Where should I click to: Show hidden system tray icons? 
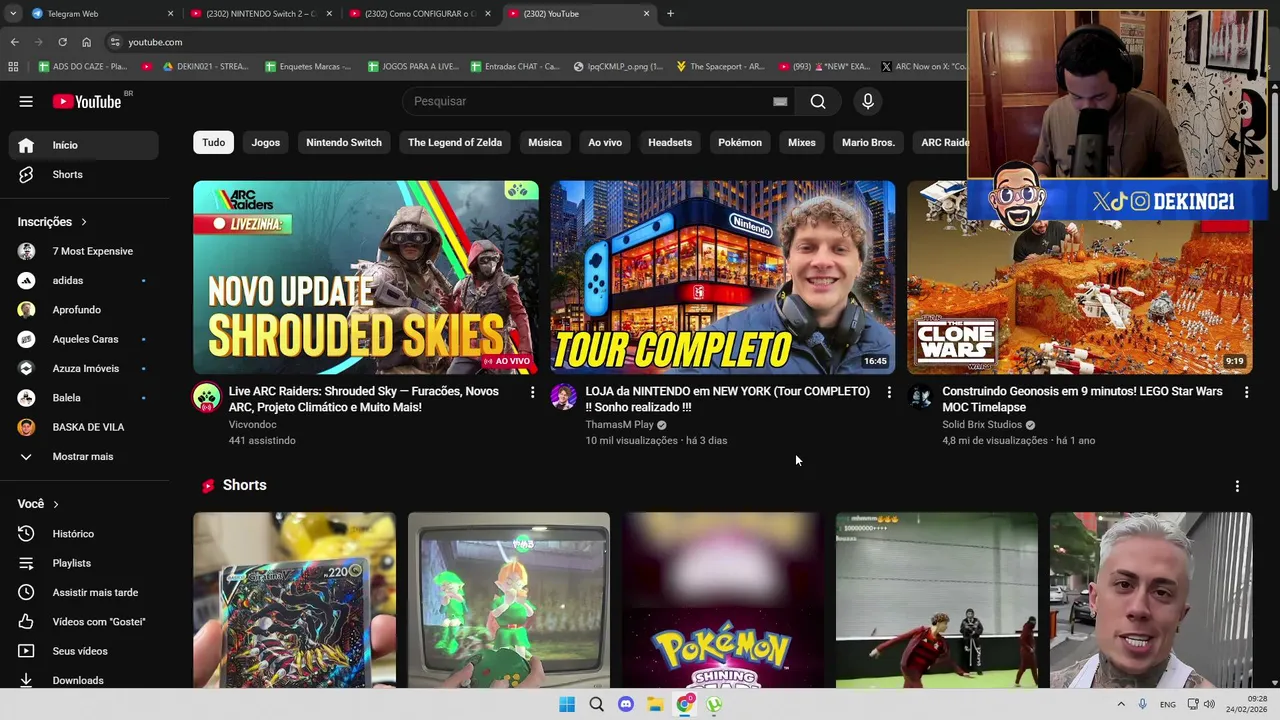click(1121, 704)
